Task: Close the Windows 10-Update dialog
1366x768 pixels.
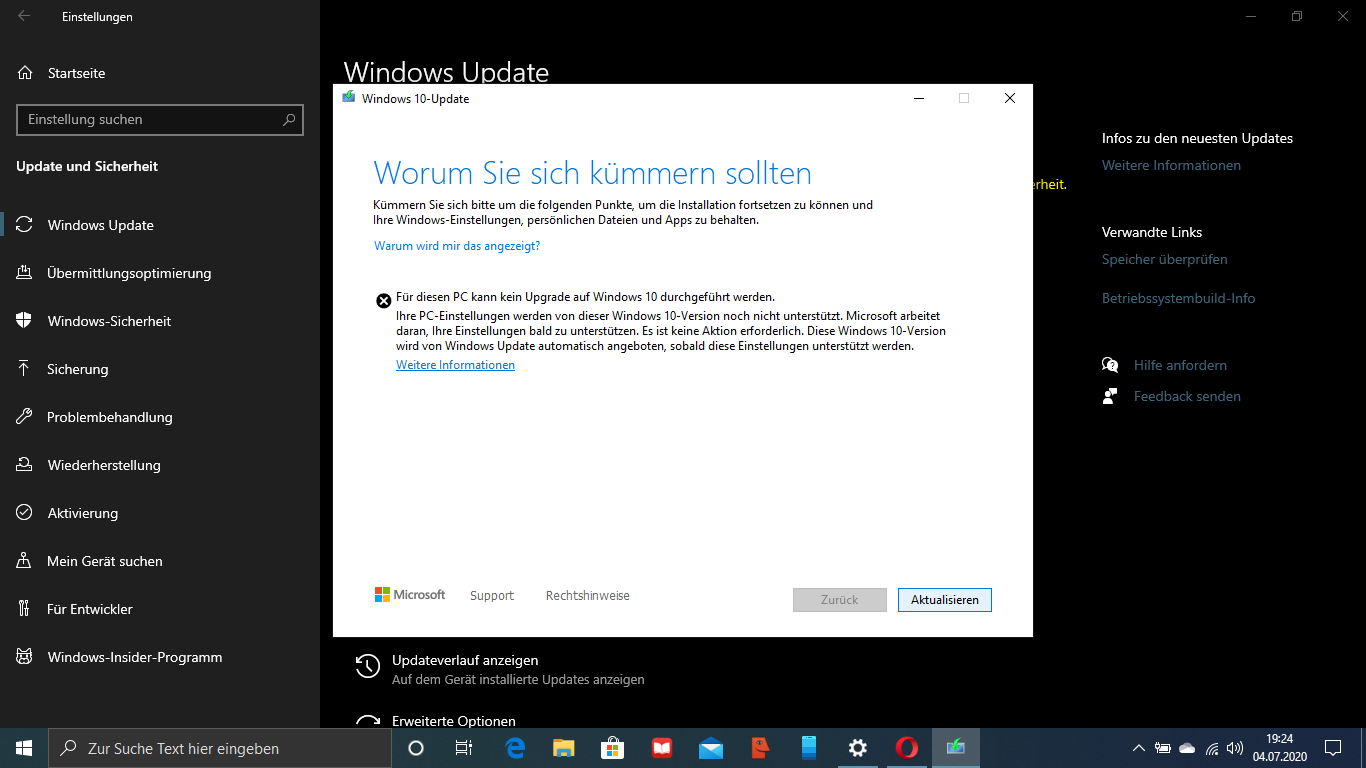Action: point(1010,98)
